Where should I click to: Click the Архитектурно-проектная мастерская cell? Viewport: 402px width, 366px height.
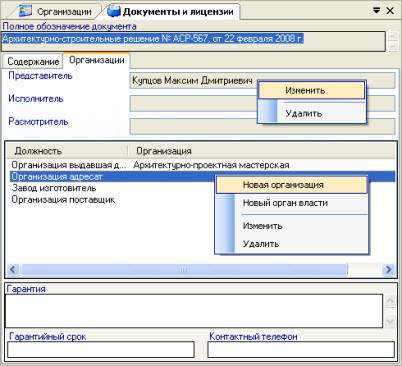click(x=211, y=165)
